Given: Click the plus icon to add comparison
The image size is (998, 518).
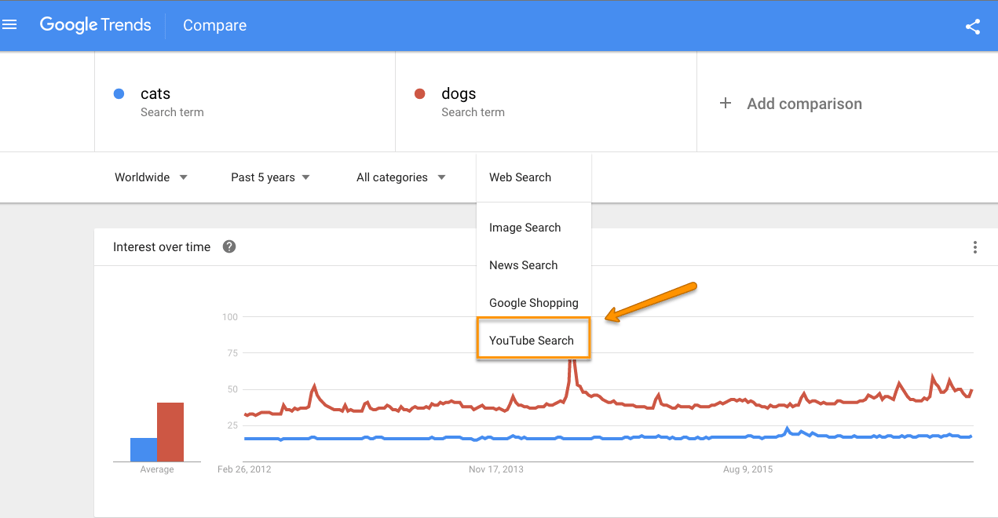Looking at the screenshot, I should tap(726, 103).
